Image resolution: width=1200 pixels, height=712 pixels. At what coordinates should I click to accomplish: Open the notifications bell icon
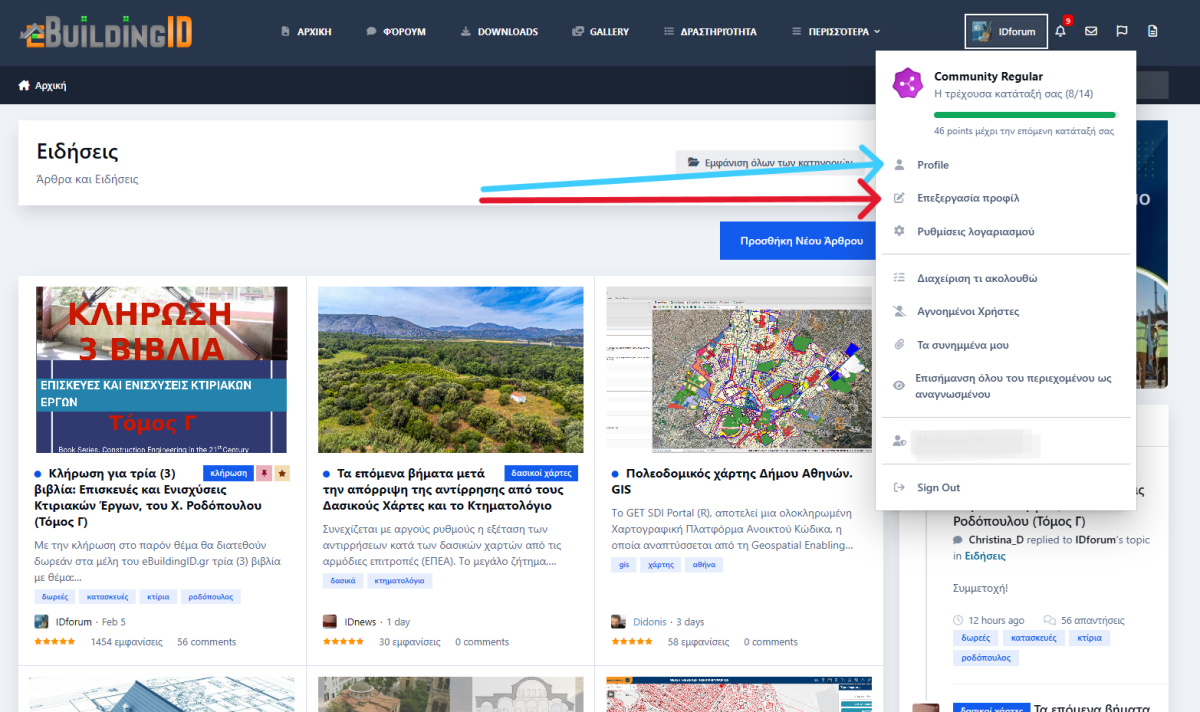point(1060,32)
